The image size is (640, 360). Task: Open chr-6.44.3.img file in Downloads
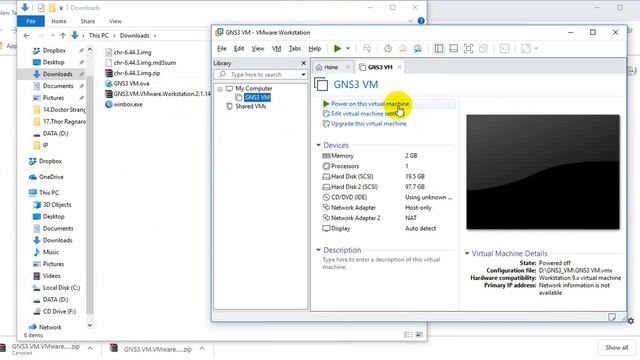[x=132, y=52]
